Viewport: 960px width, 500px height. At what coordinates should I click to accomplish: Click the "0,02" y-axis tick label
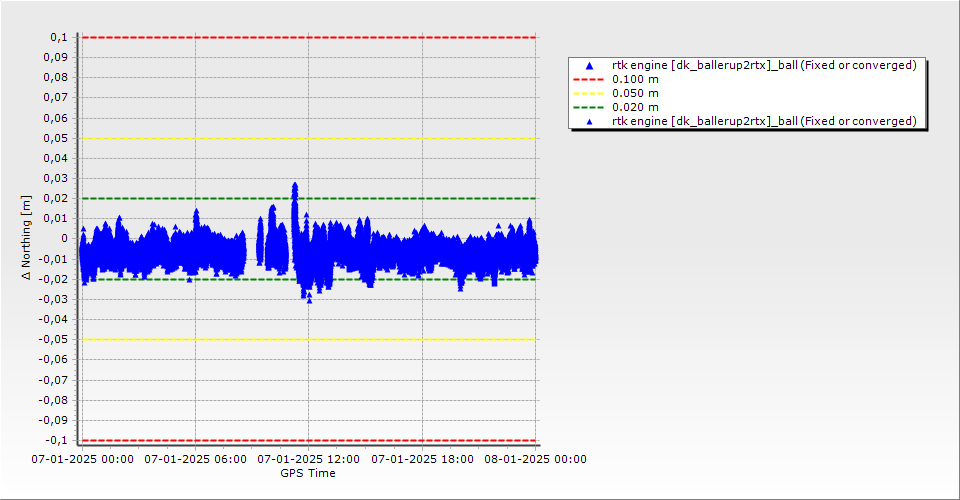click(56, 198)
